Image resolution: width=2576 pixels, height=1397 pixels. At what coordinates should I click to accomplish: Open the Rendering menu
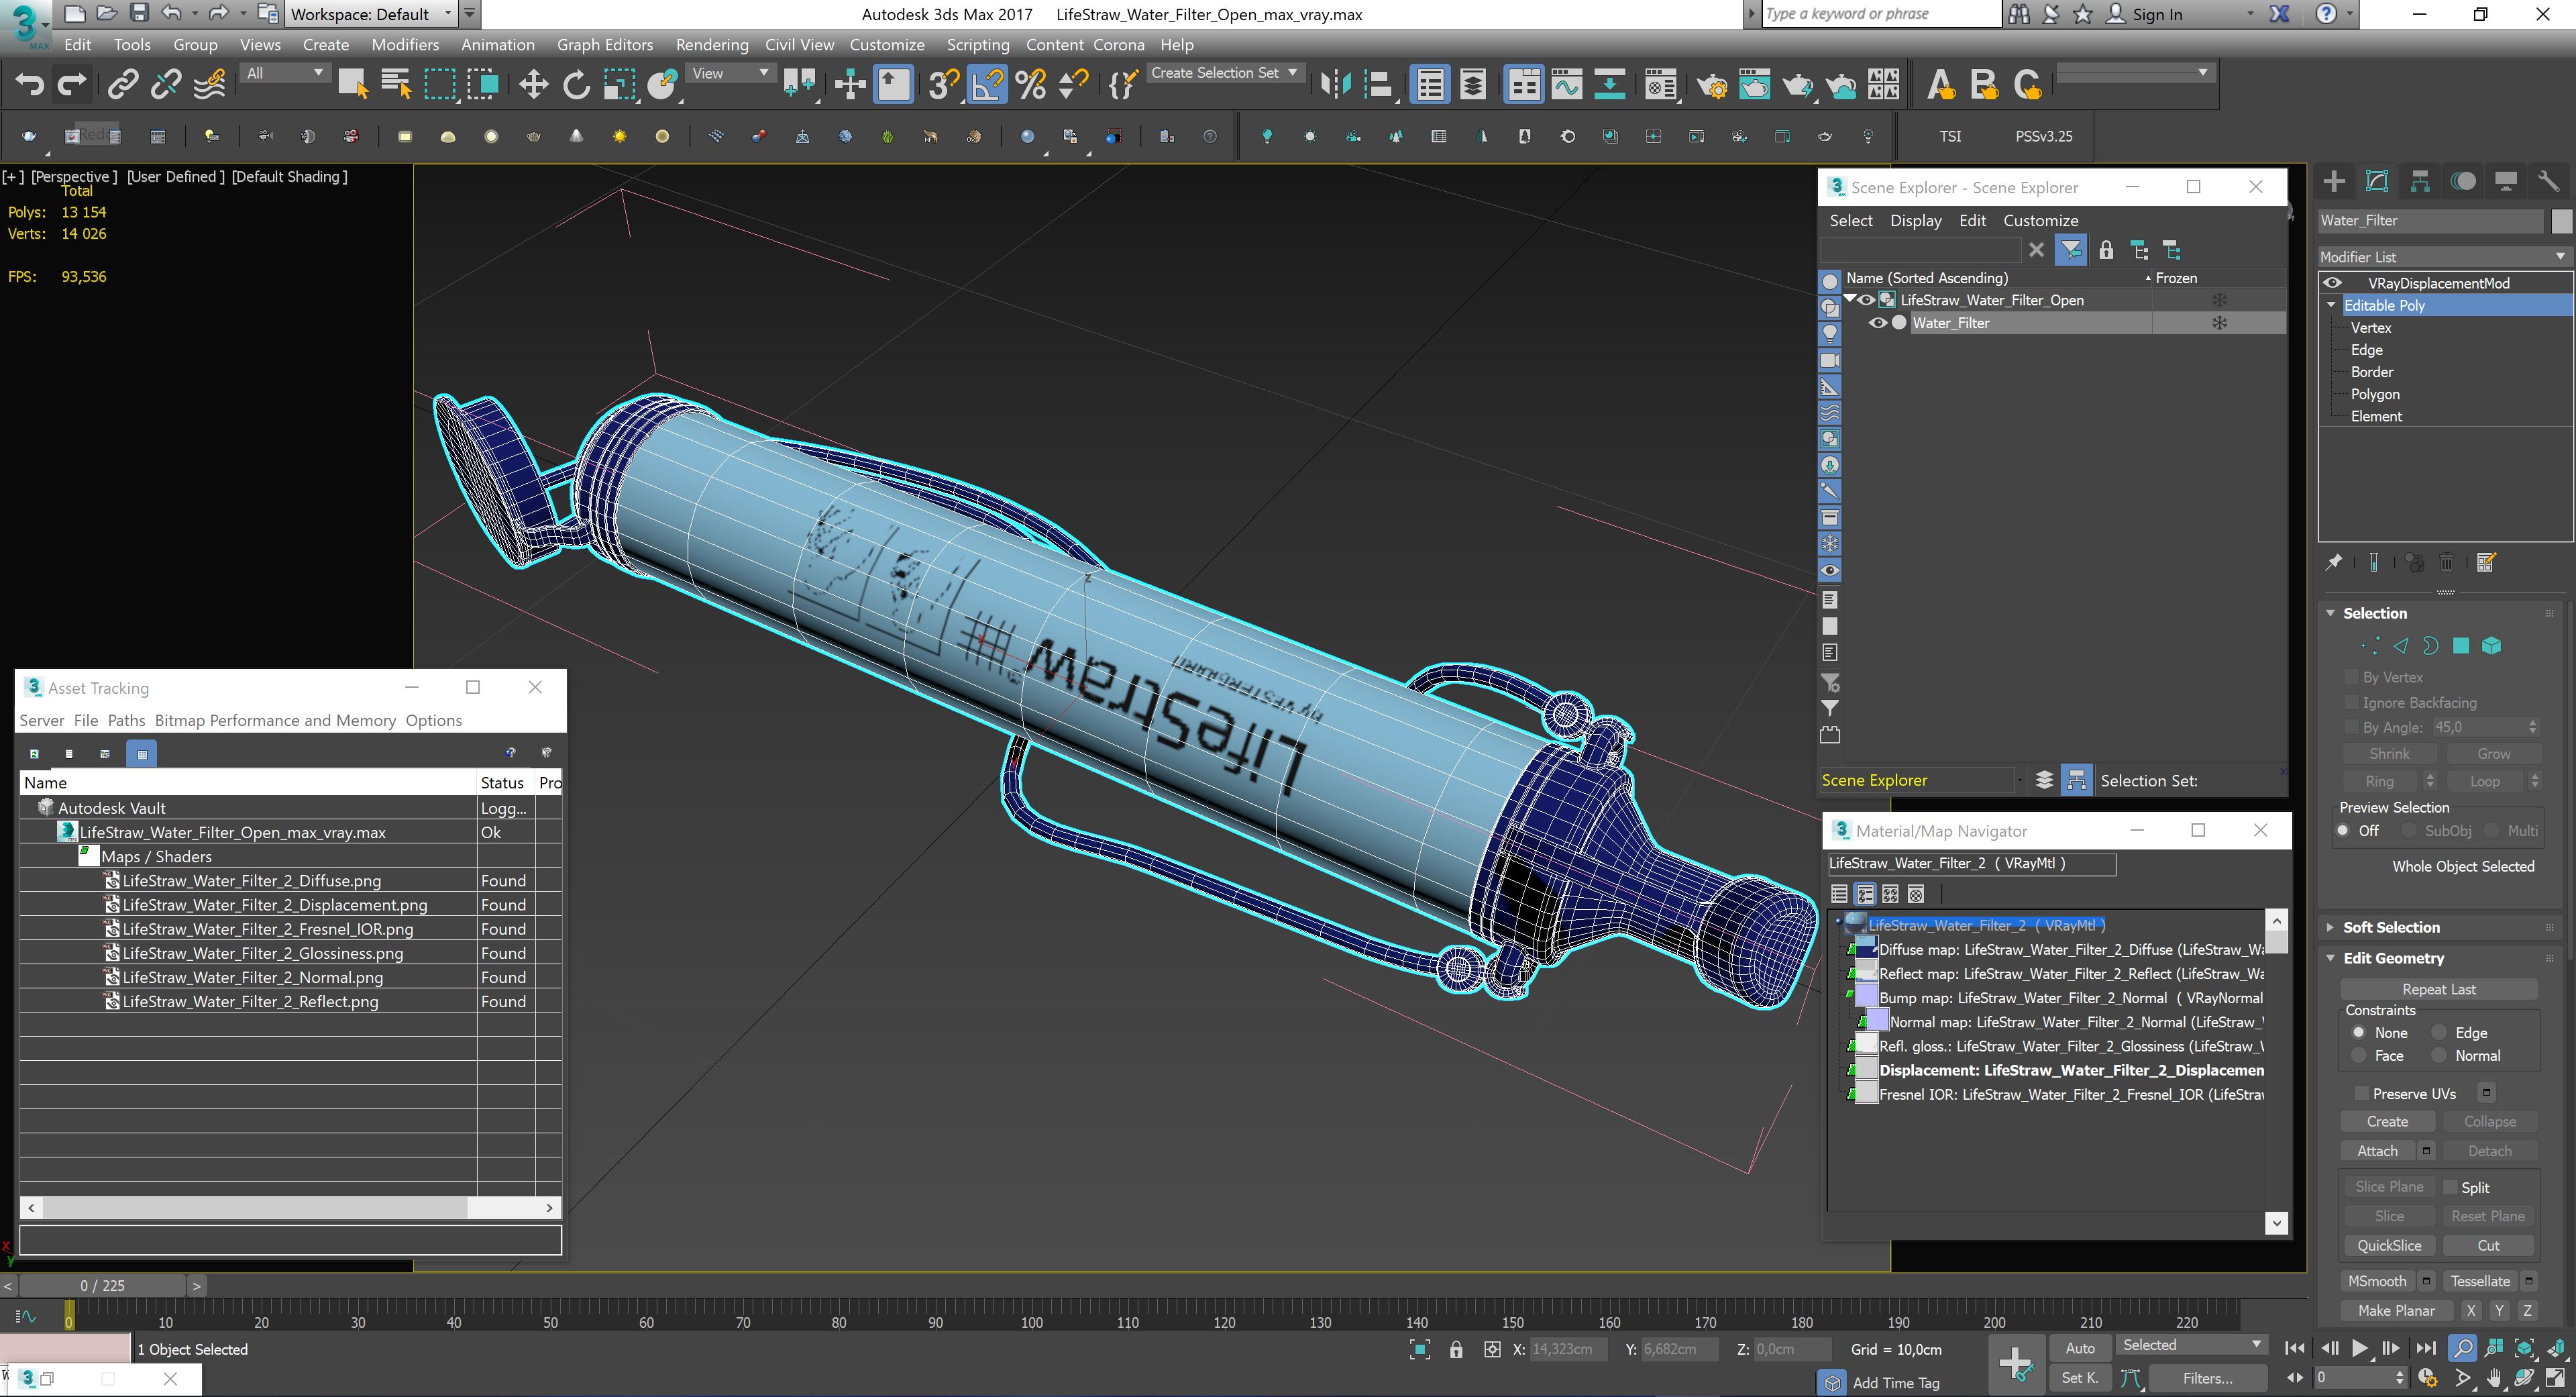[x=711, y=45]
